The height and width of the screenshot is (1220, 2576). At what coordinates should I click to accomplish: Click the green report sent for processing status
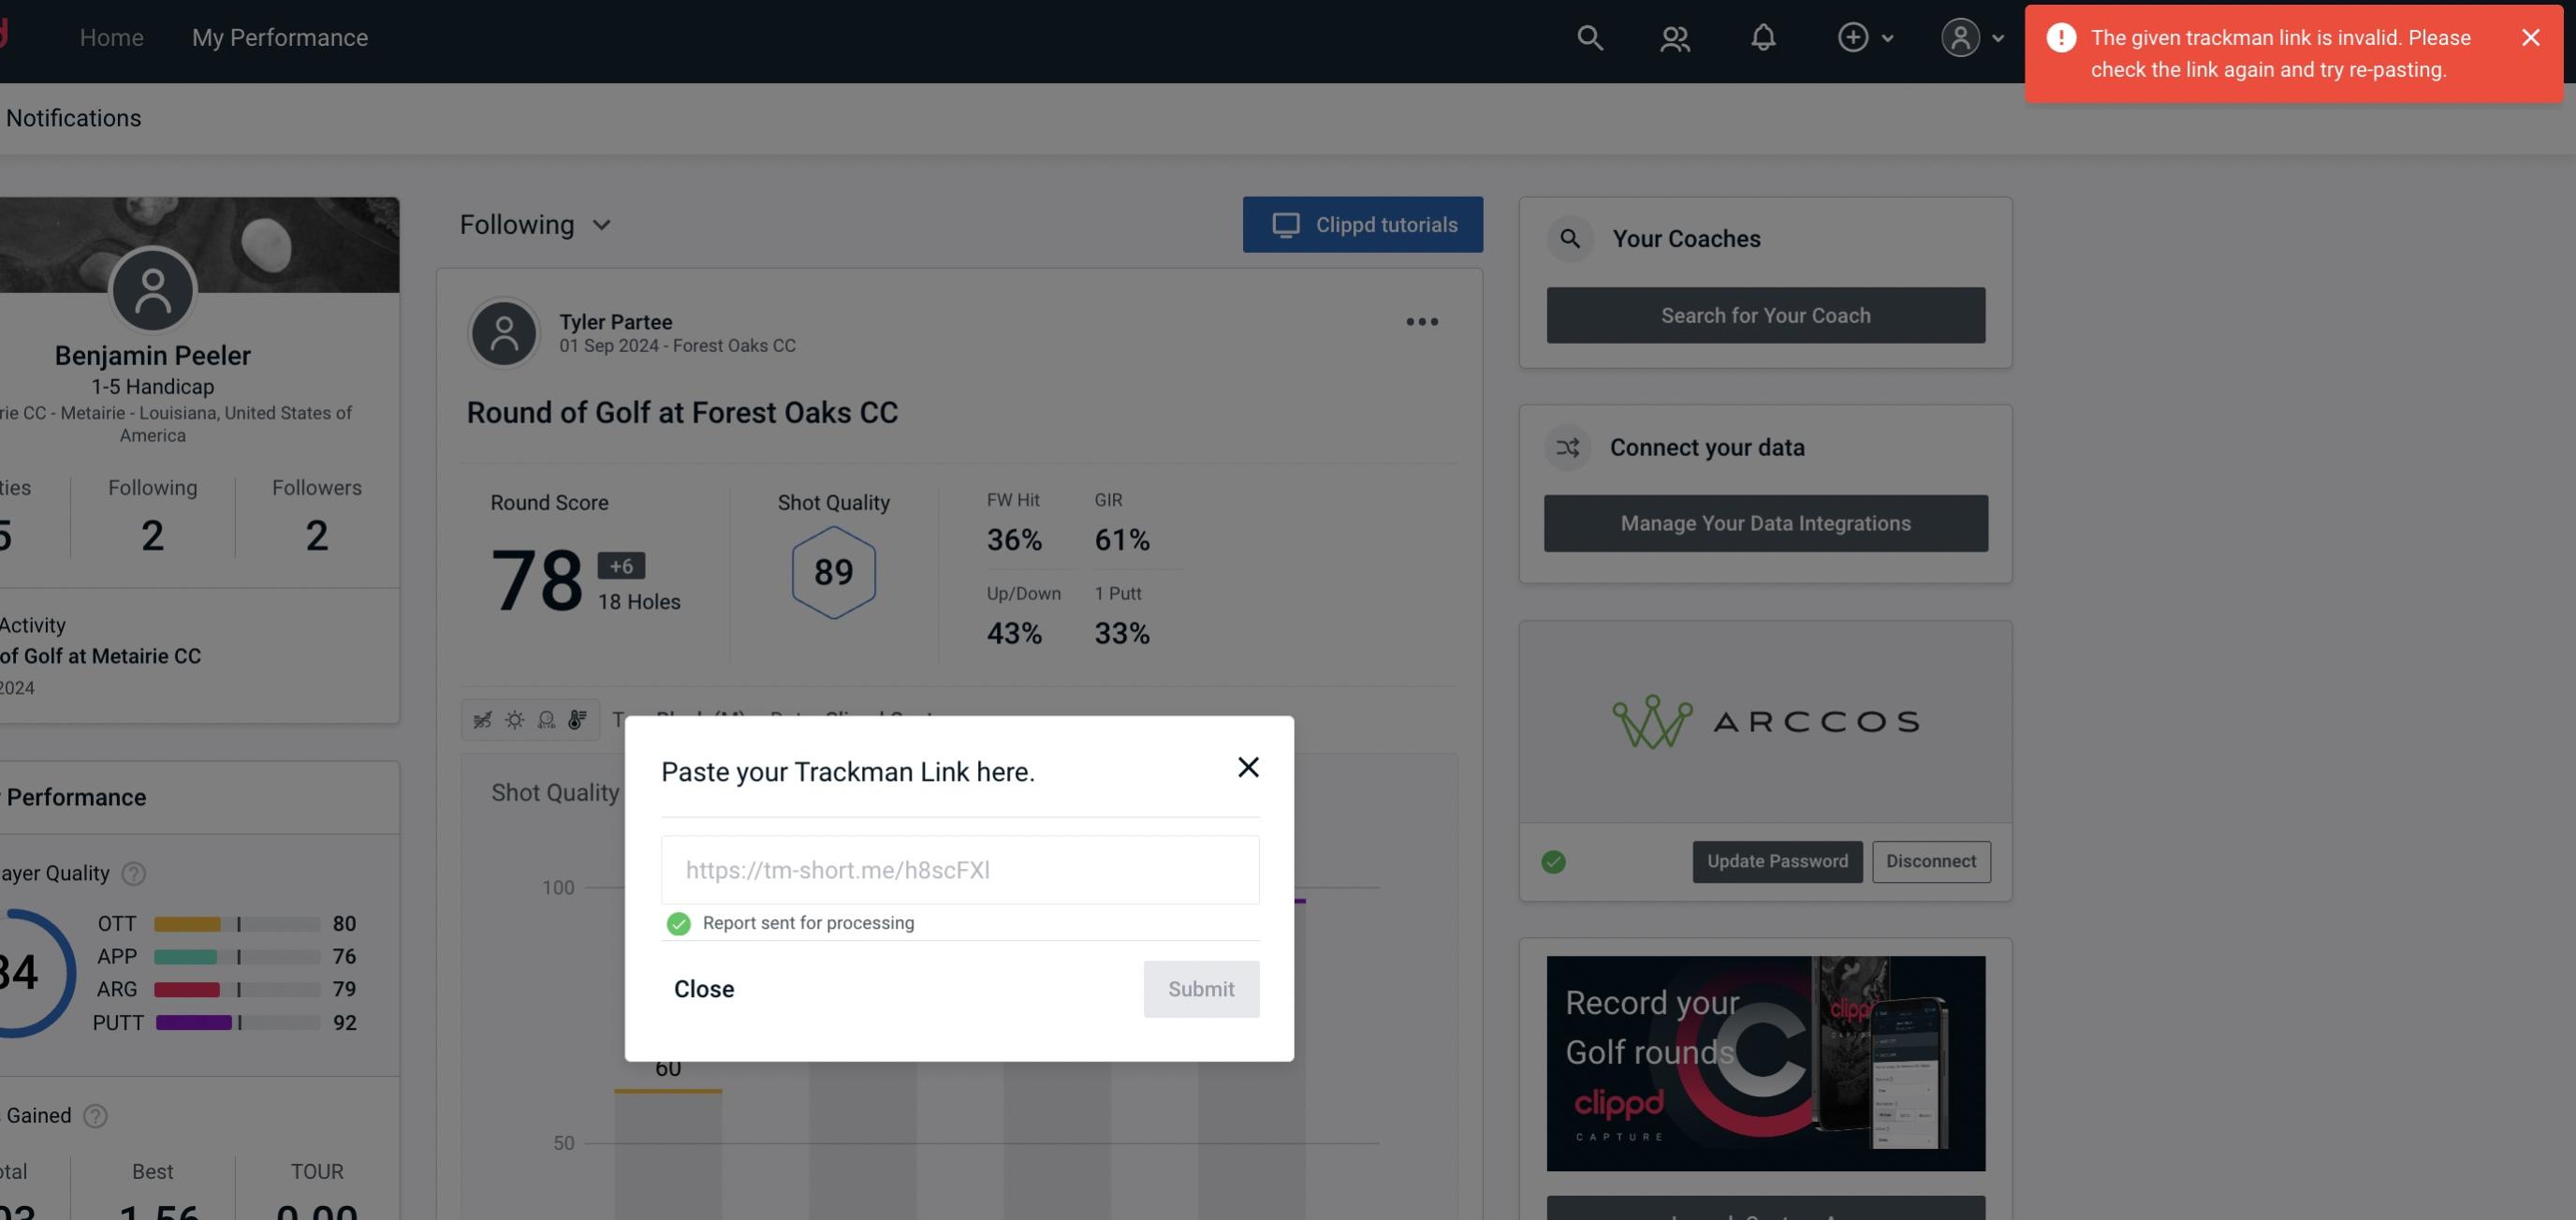click(677, 922)
